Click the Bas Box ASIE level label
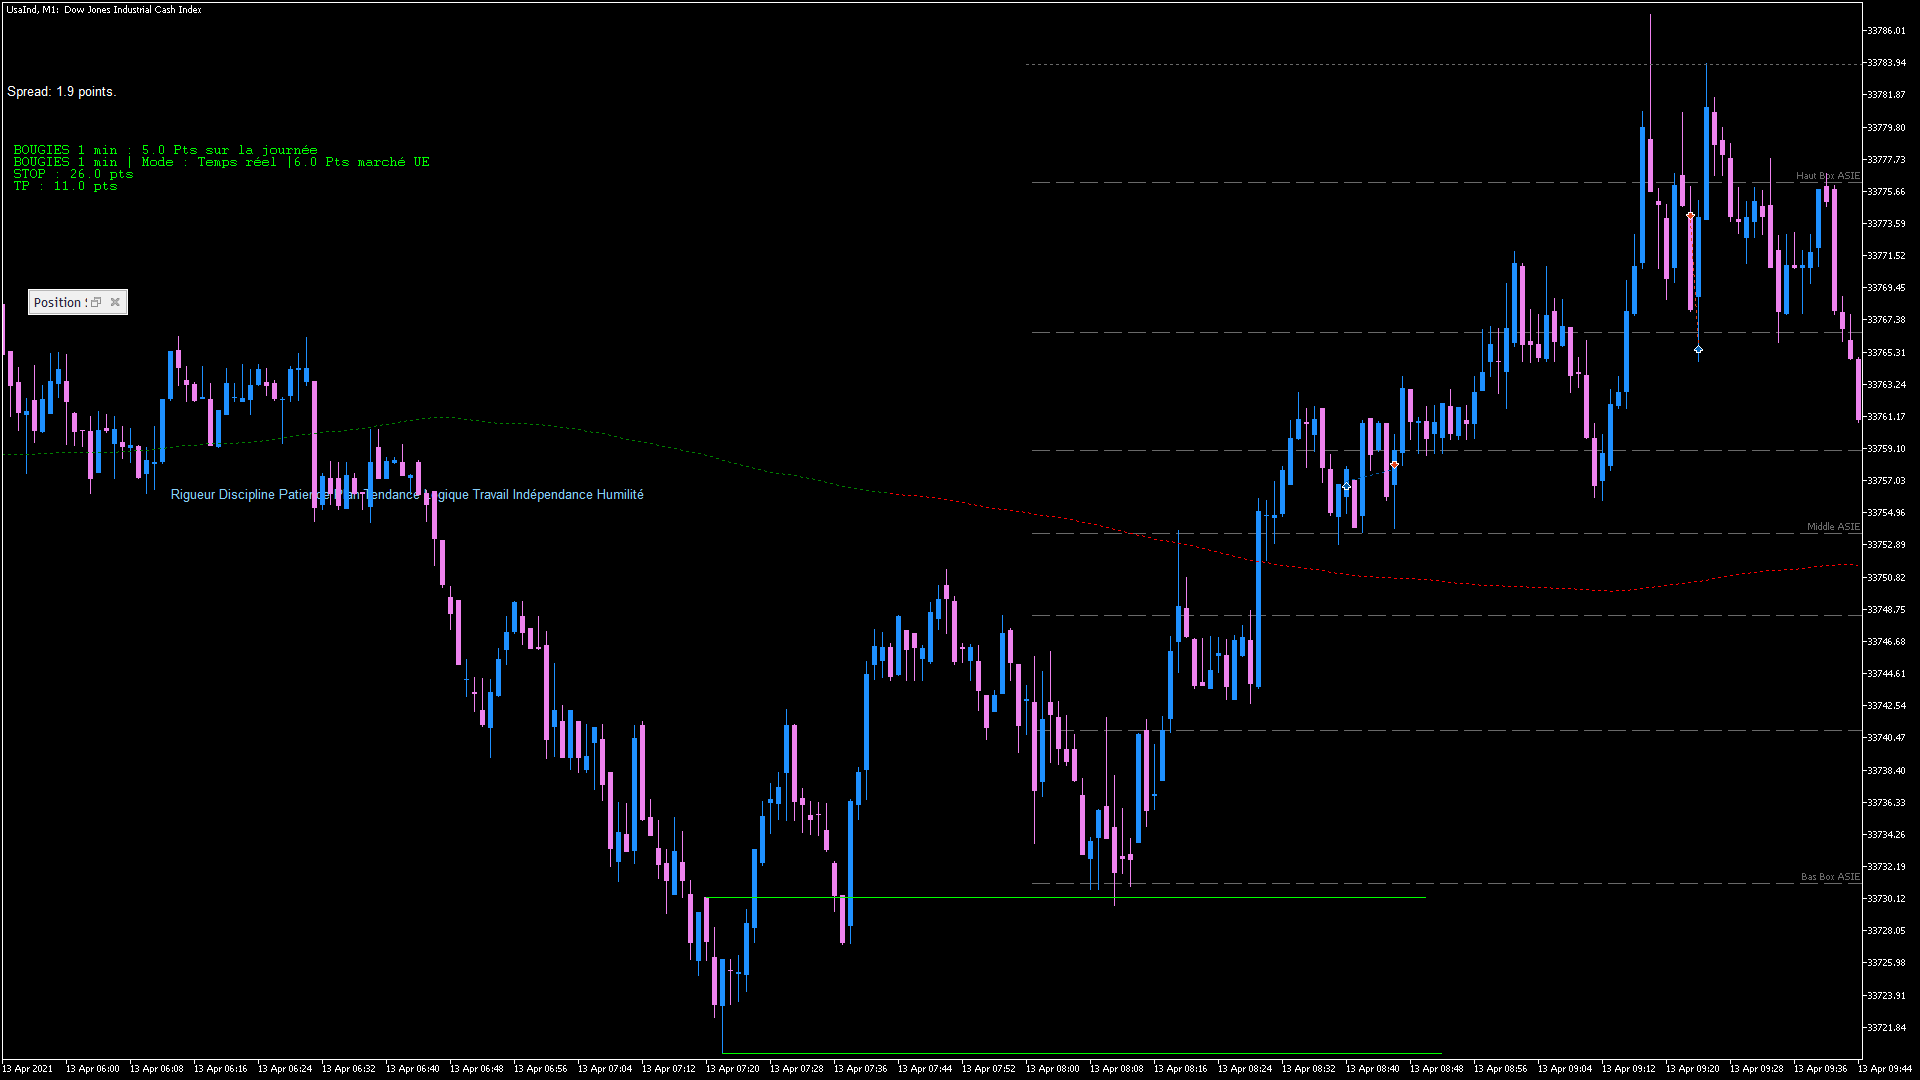1920x1080 pixels. (x=1829, y=877)
